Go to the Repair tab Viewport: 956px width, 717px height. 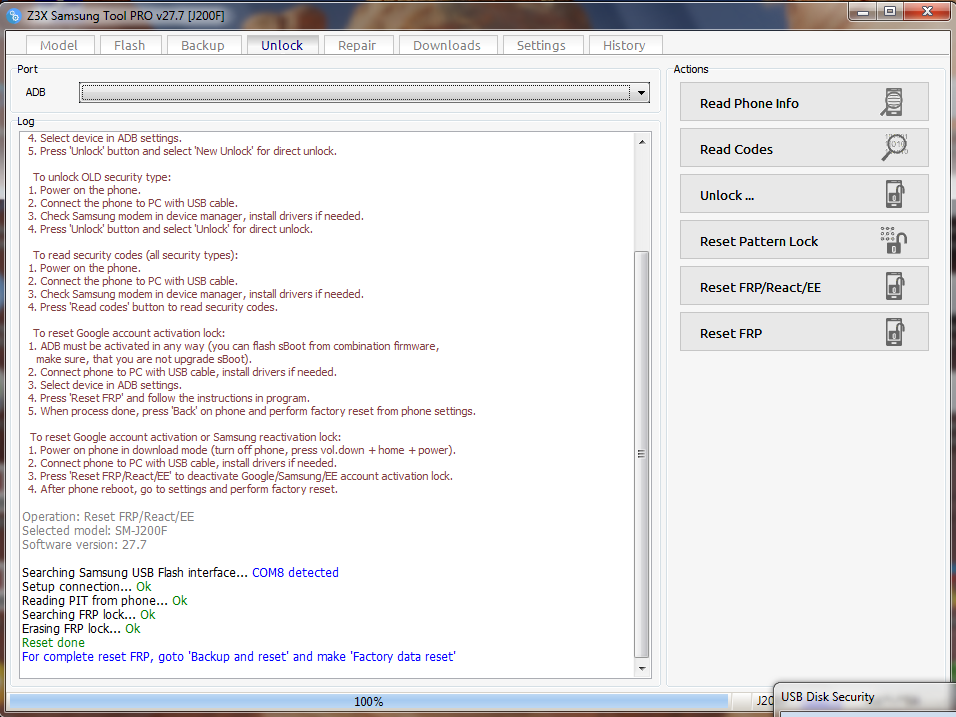(357, 45)
